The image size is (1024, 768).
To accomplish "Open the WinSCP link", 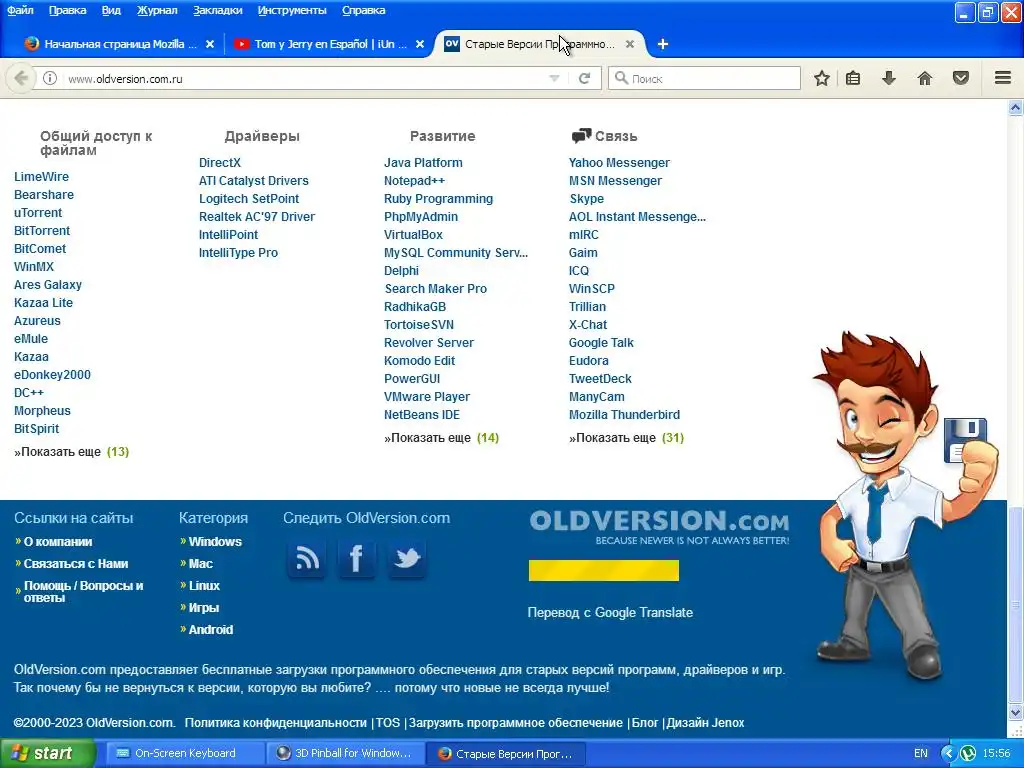I will [592, 289].
